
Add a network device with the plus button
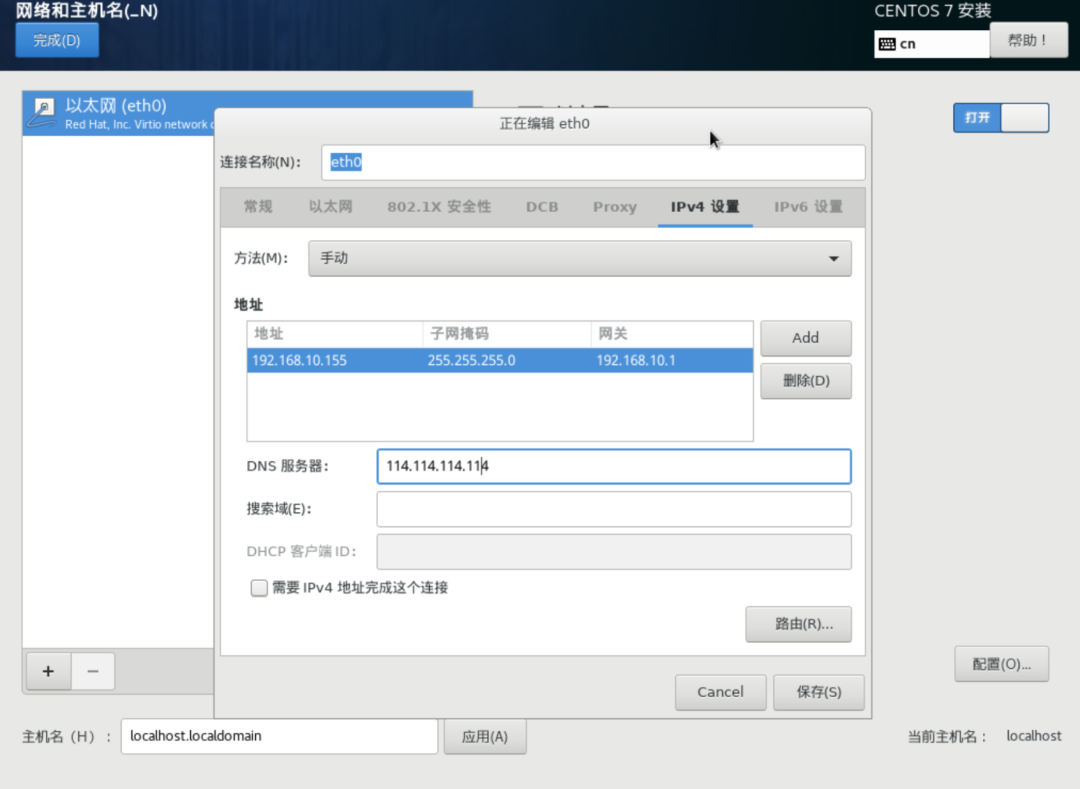coord(48,671)
